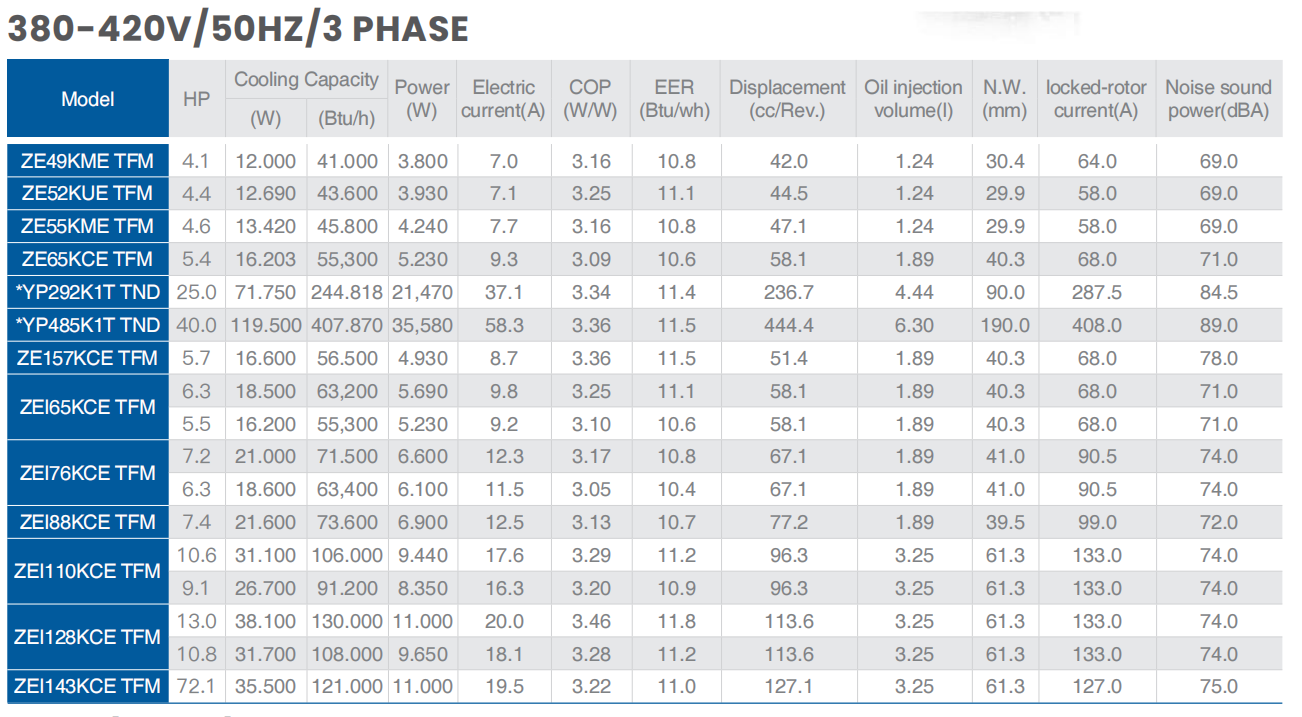
Task: Select the 84.5 noise sound power value
Action: tap(1218, 292)
